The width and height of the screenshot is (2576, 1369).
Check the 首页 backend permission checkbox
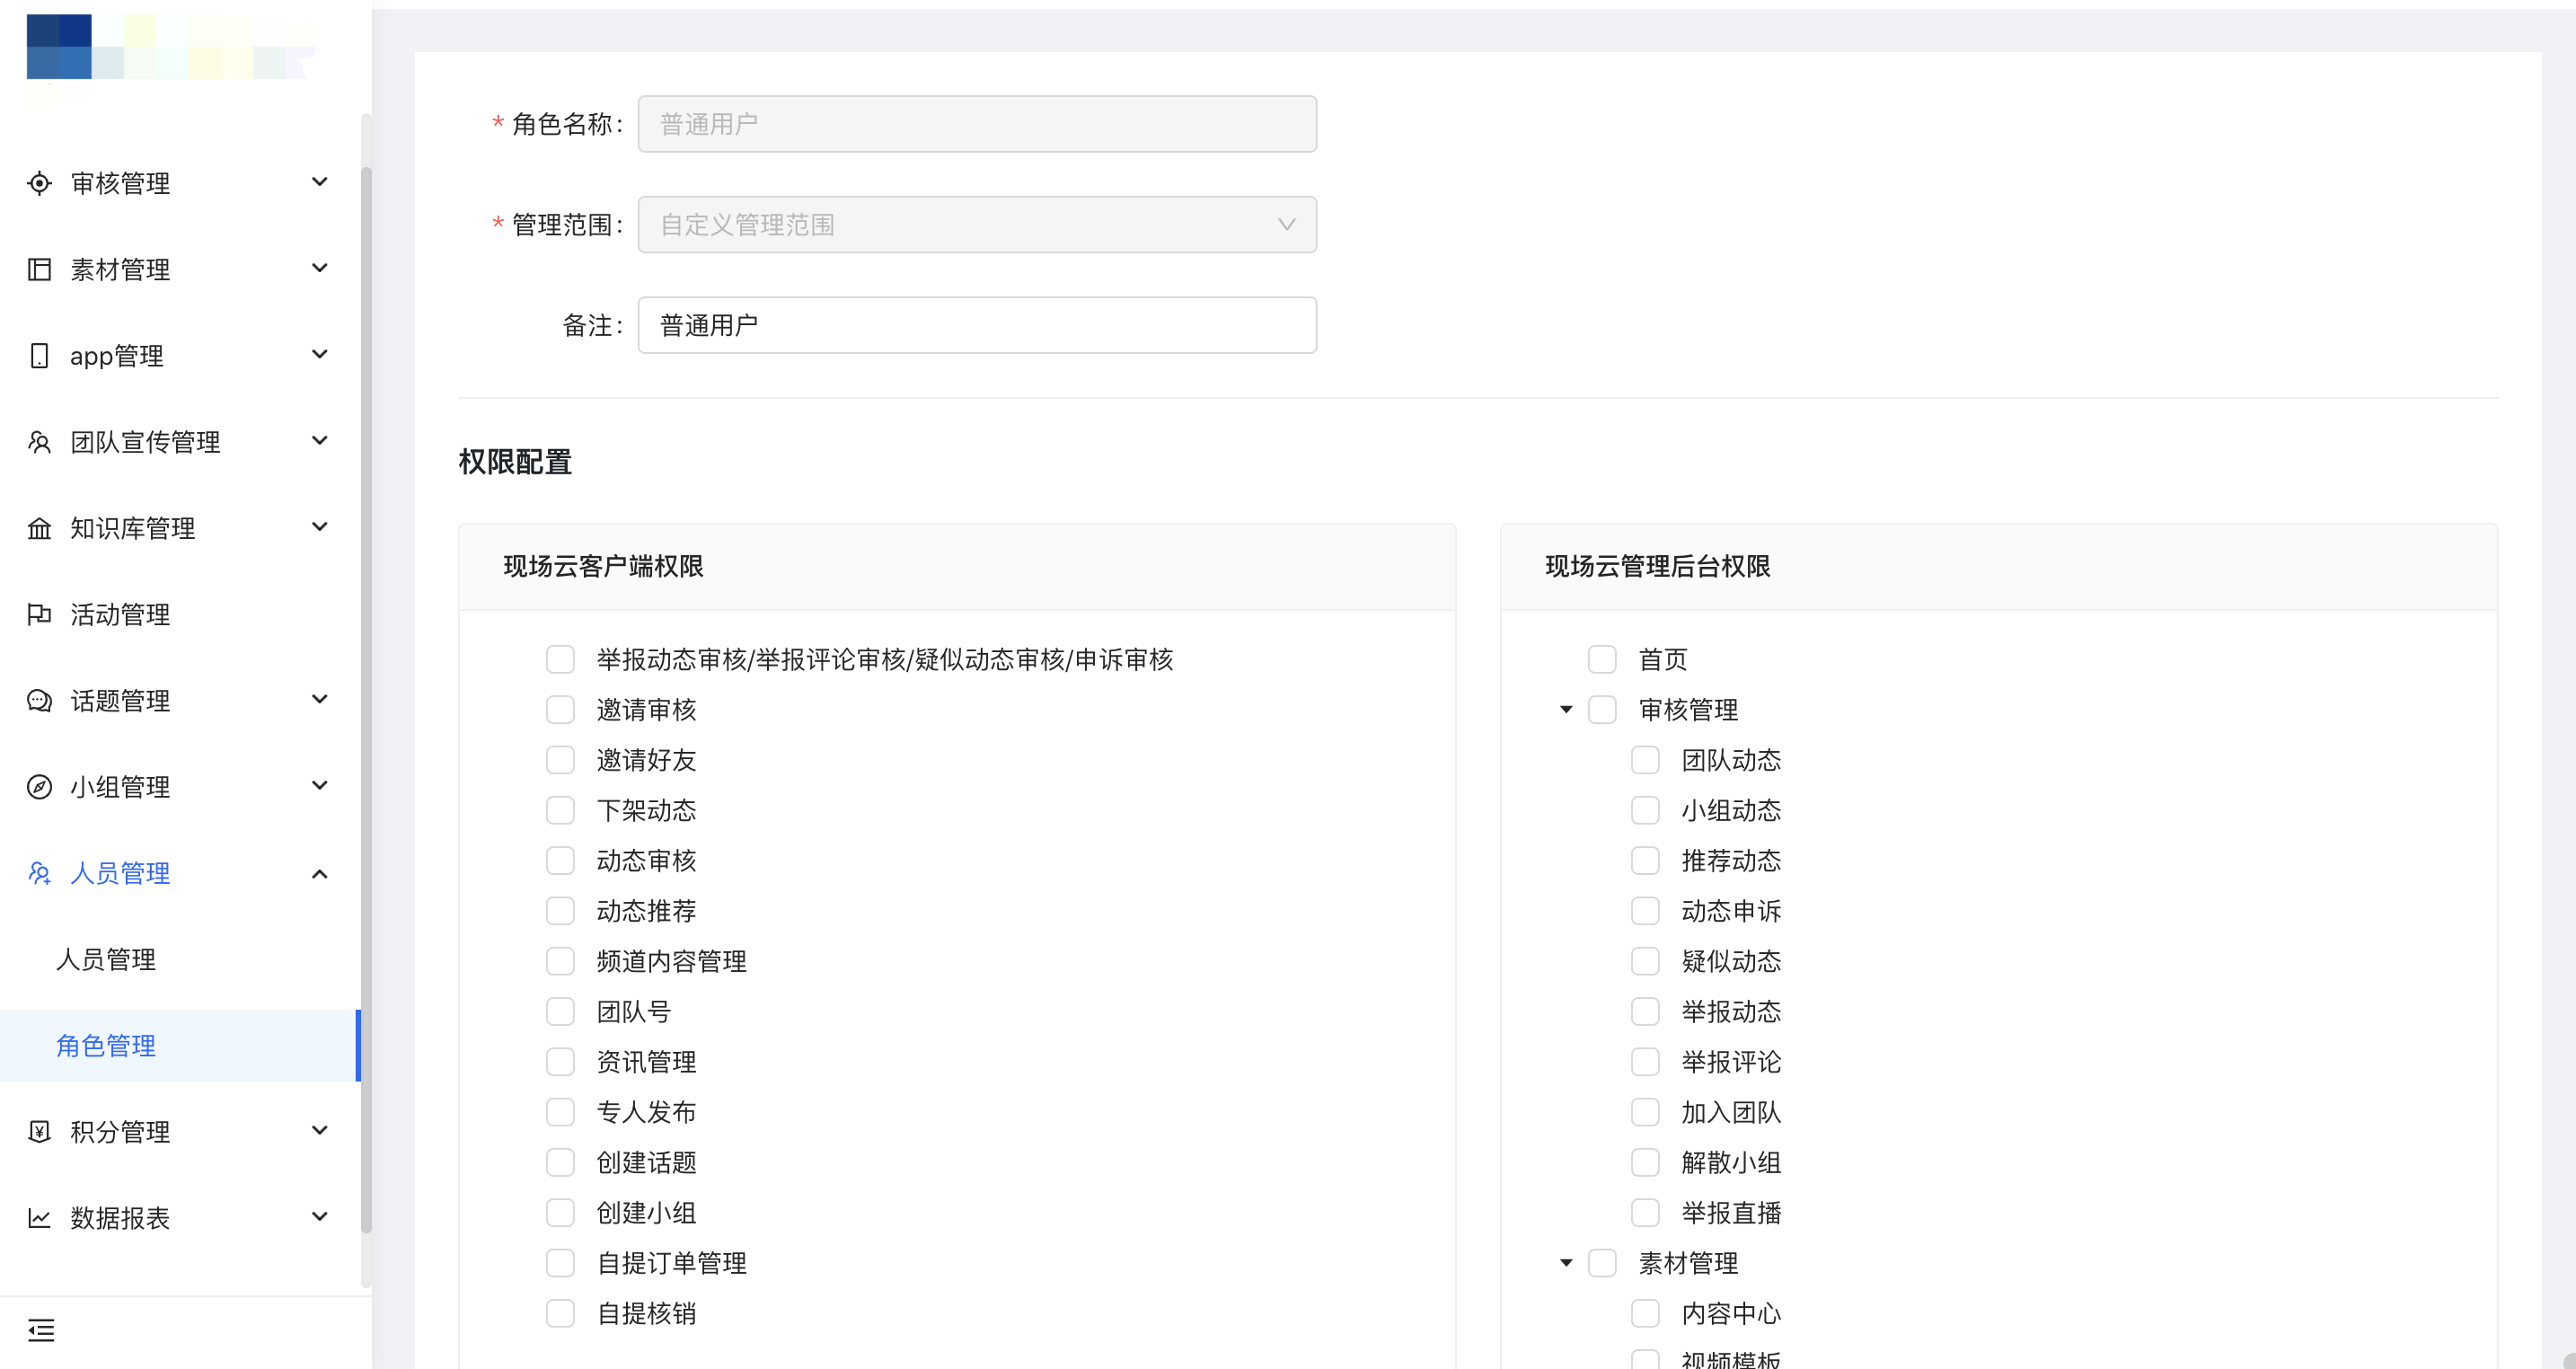(x=1602, y=659)
